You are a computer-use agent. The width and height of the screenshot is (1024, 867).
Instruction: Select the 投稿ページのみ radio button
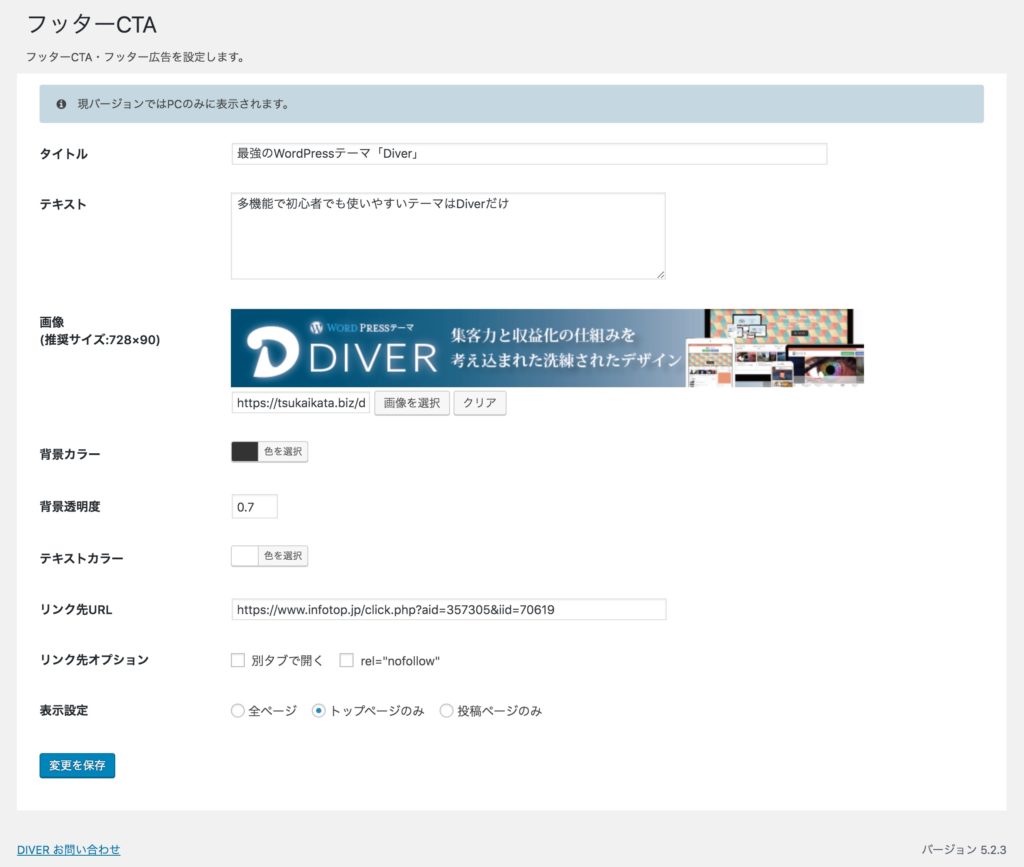446,710
